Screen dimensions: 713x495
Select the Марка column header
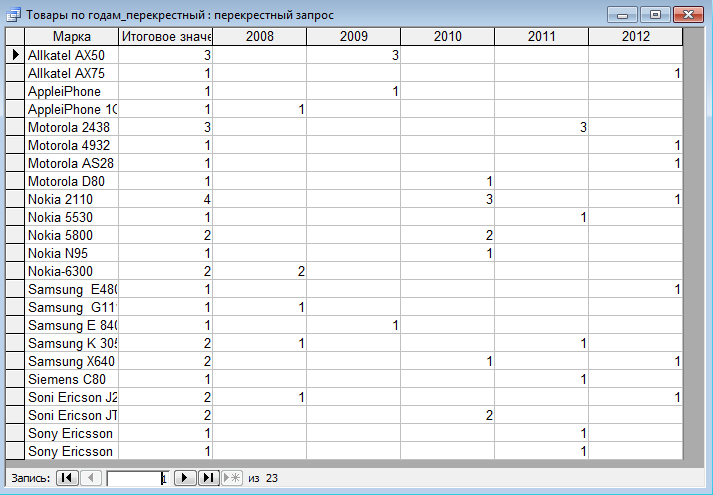coord(71,36)
